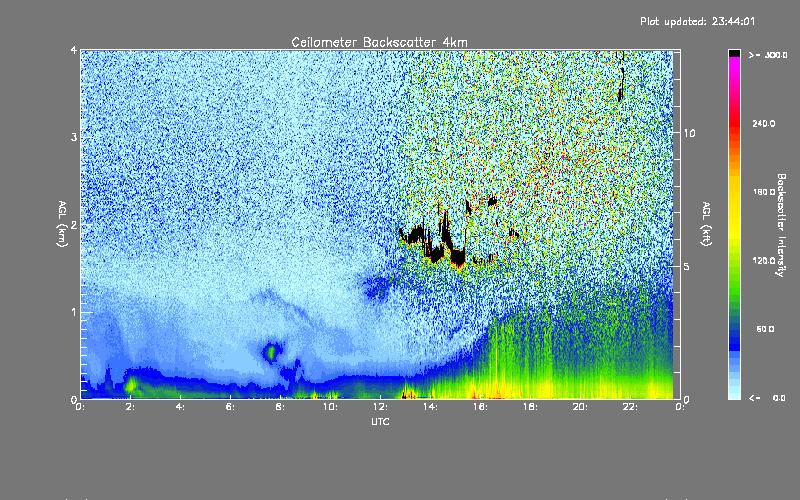Click the '180.0' colorbar value

point(764,192)
